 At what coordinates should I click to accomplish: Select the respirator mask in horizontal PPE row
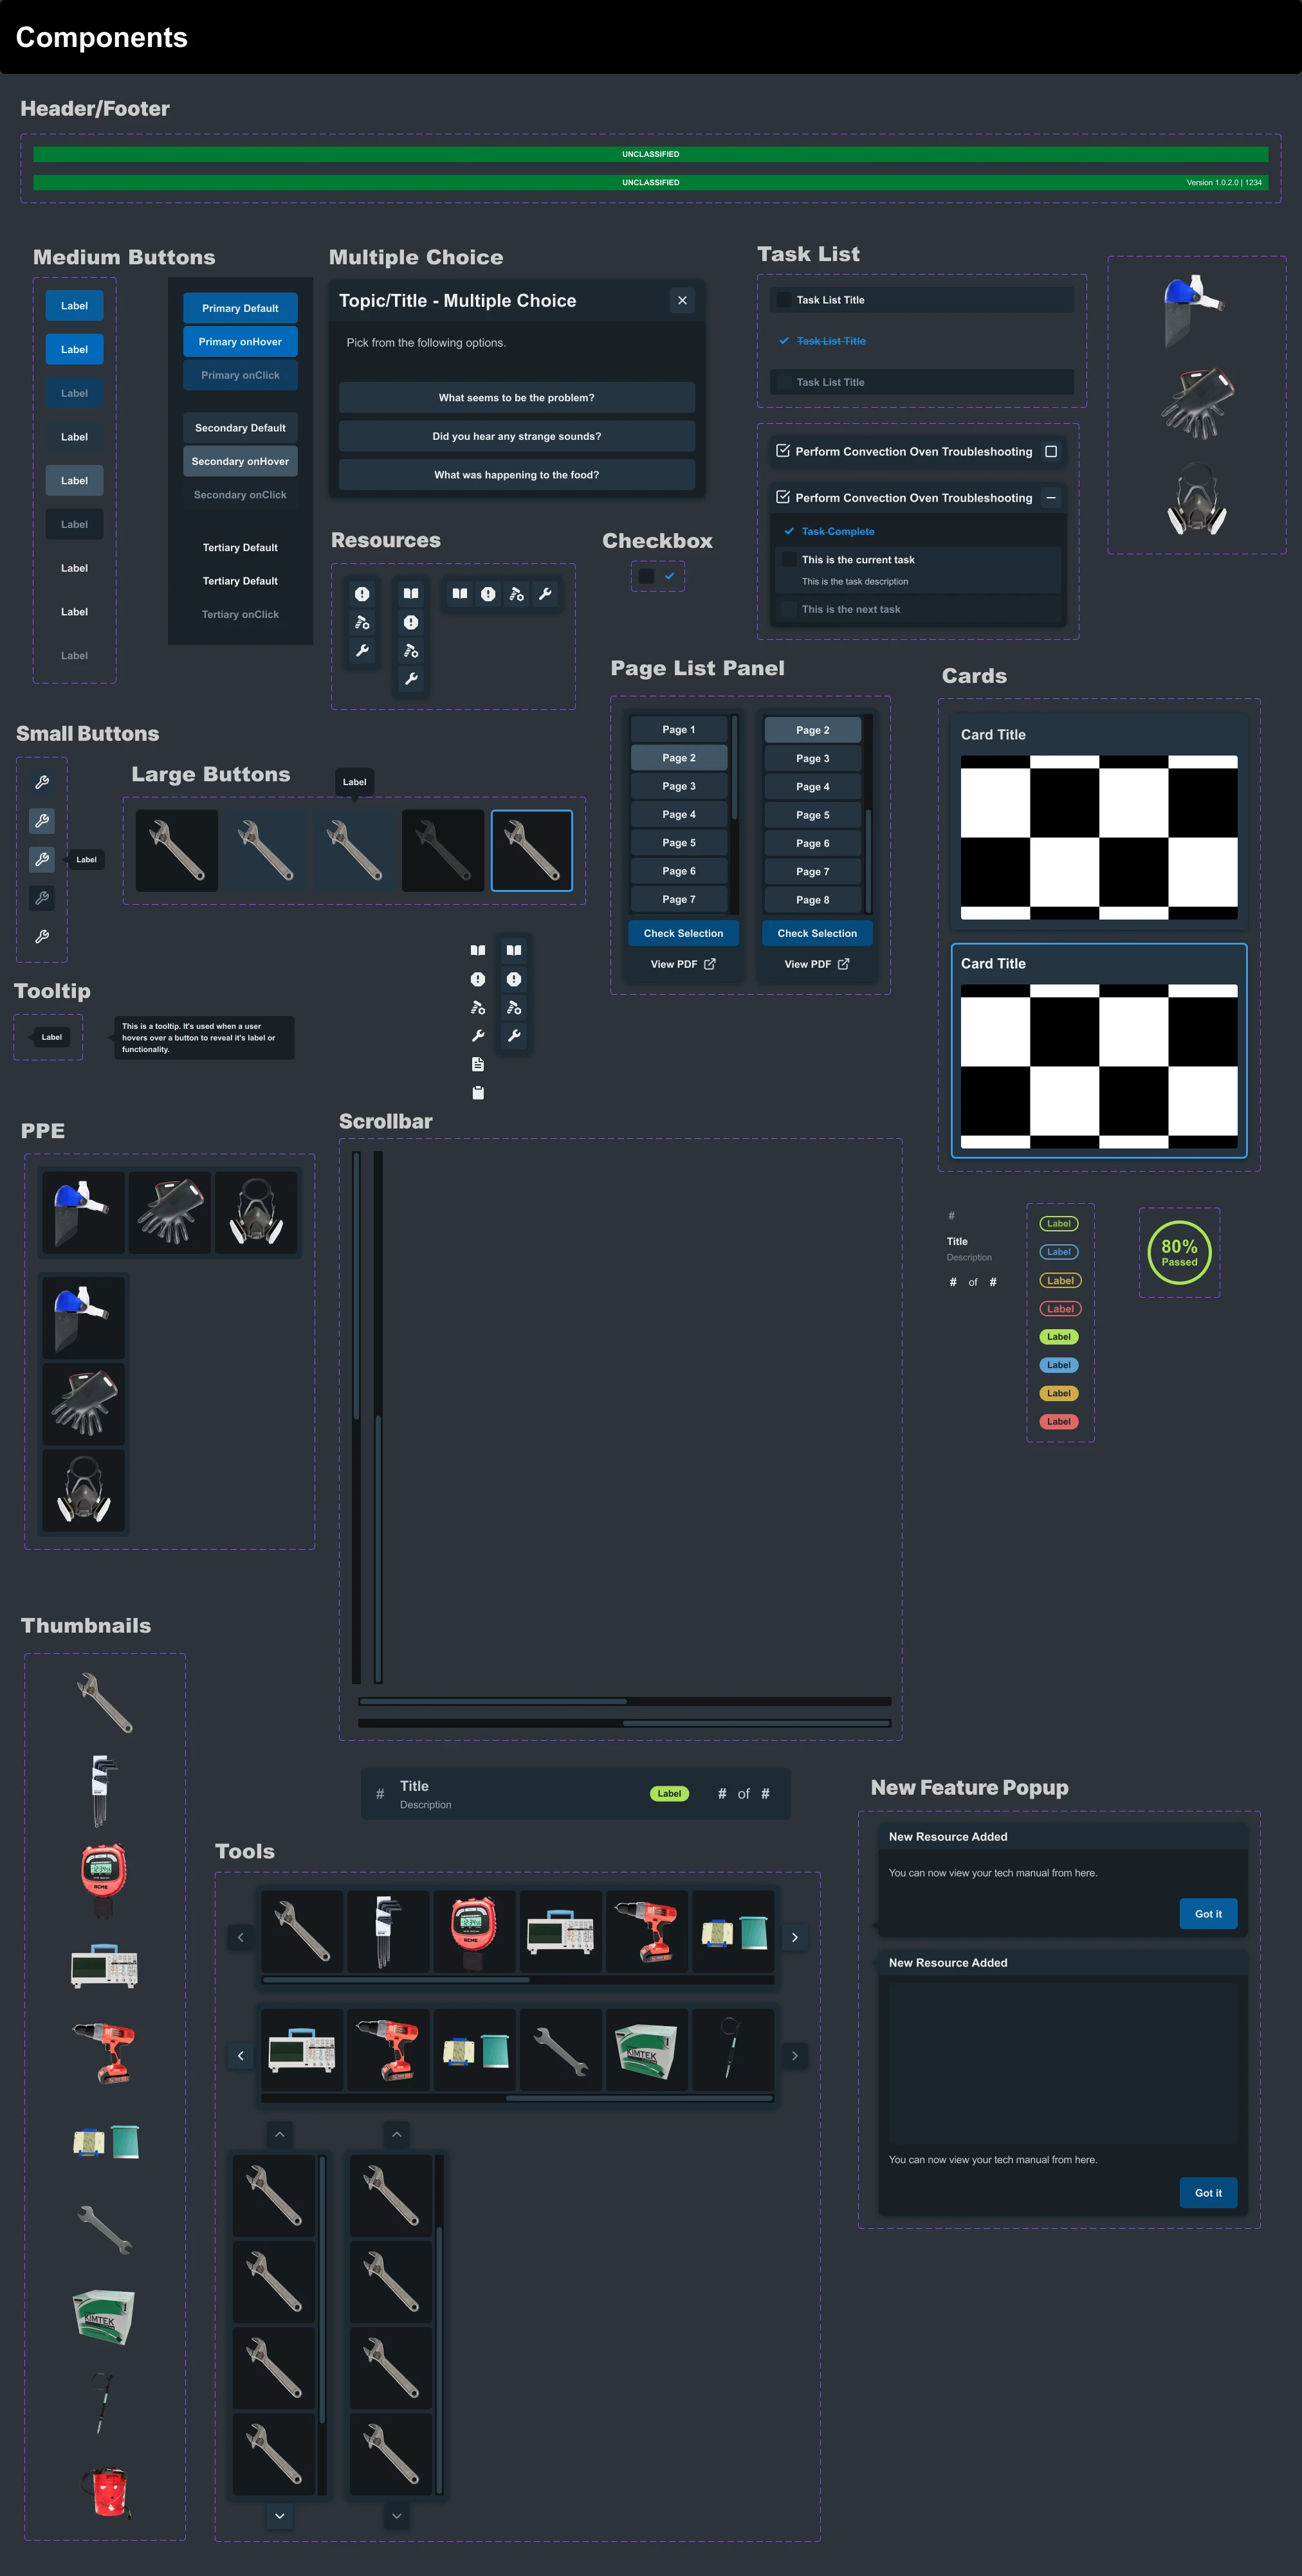pos(255,1212)
